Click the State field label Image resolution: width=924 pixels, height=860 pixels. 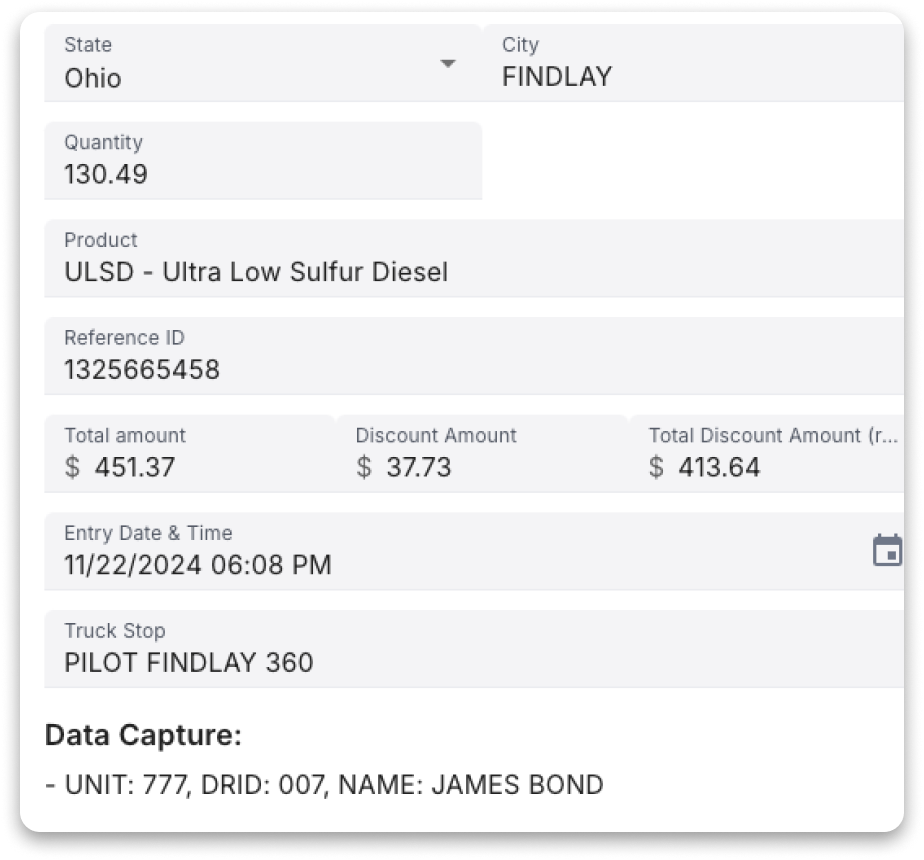pos(88,45)
